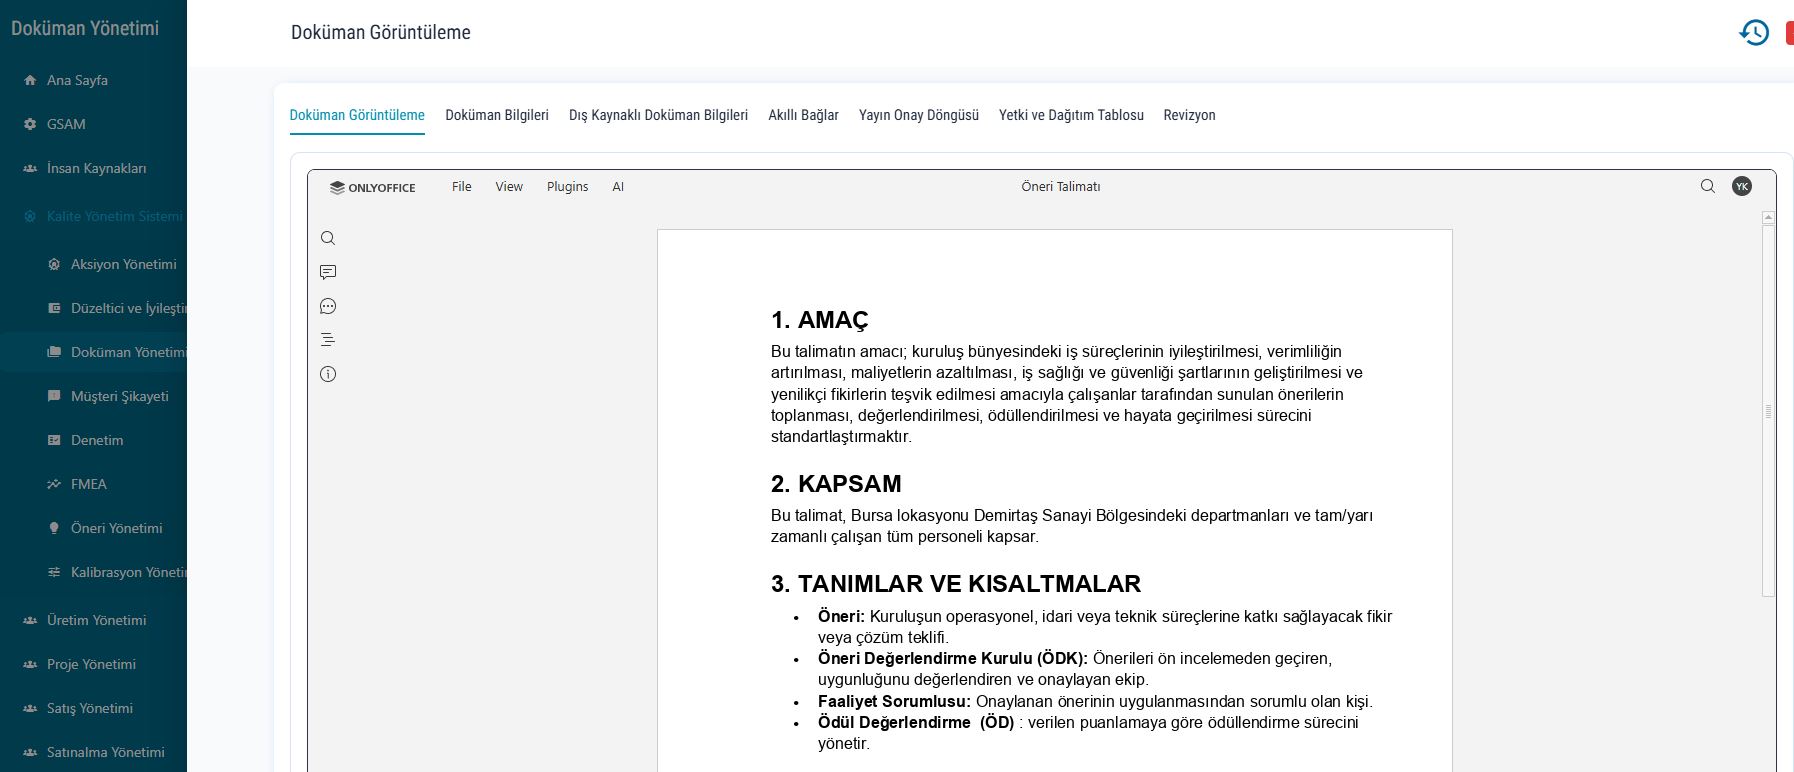Select Yetki ve Dağıtım Tablosu tab

1071,115
